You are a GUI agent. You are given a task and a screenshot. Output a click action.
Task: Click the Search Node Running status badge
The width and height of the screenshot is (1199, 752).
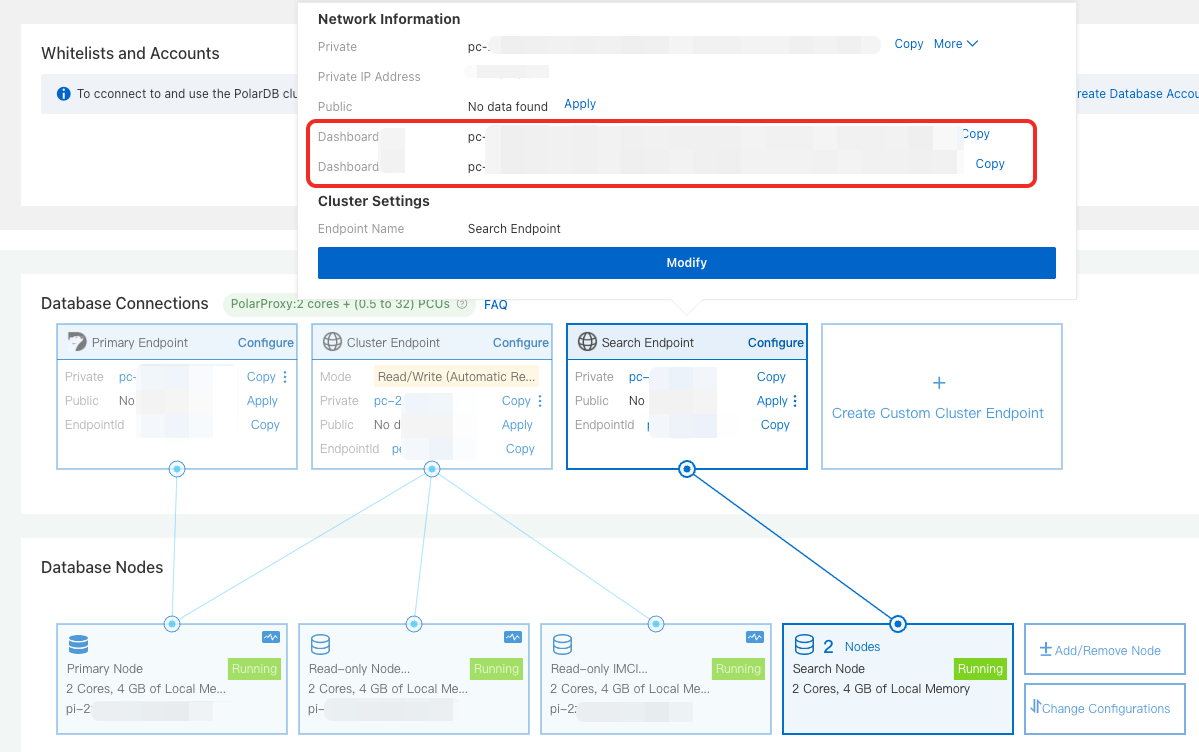pyautogui.click(x=980, y=669)
